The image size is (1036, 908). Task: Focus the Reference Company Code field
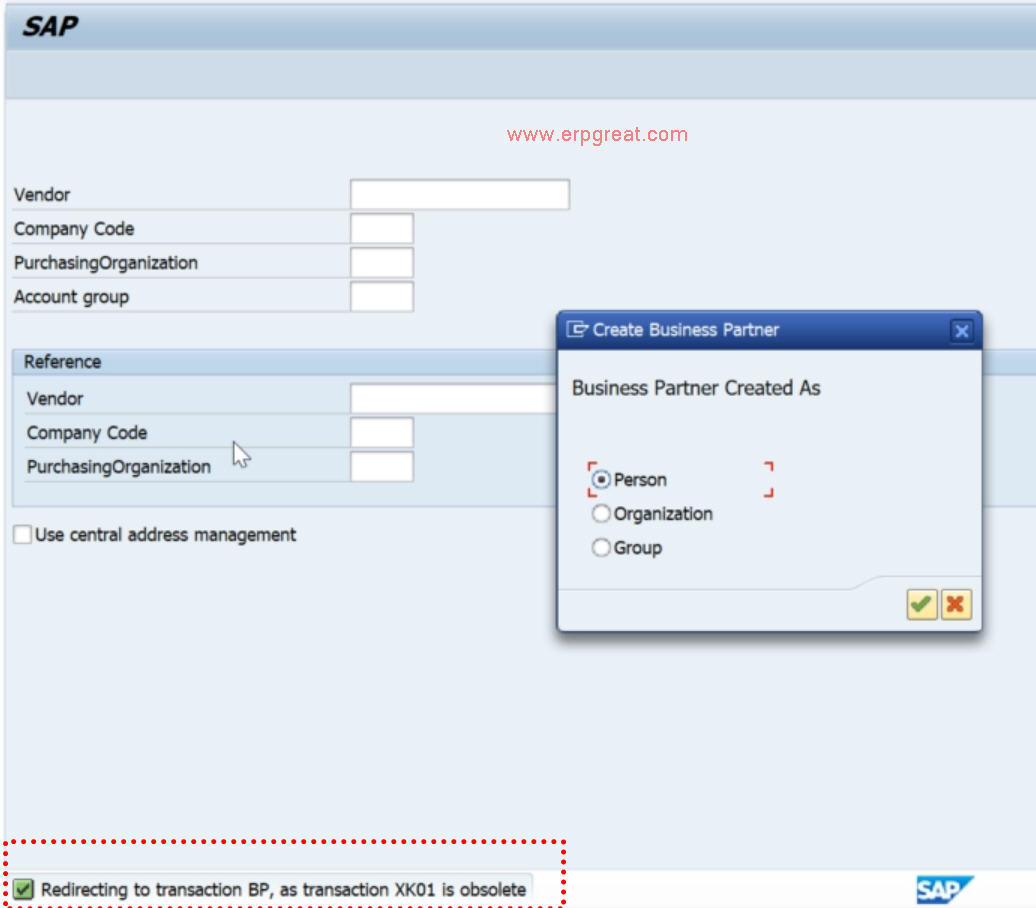point(382,432)
